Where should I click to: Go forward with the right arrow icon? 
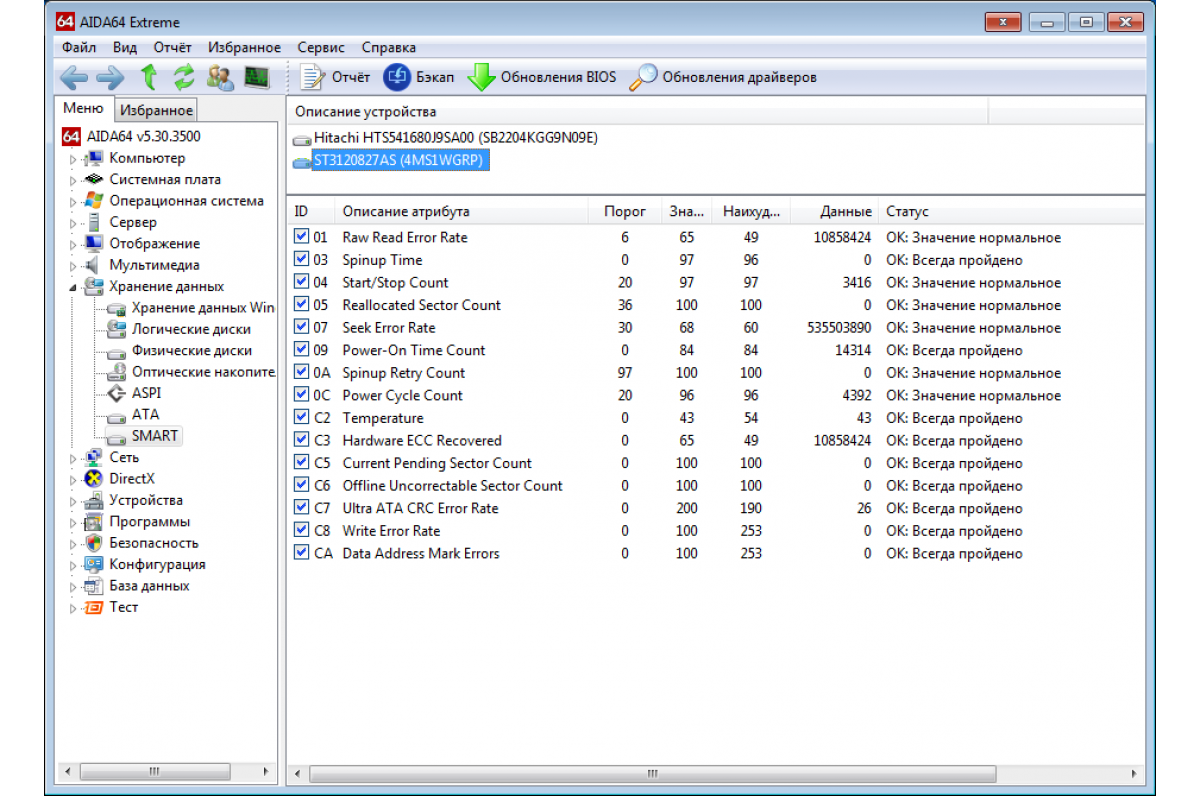click(110, 77)
